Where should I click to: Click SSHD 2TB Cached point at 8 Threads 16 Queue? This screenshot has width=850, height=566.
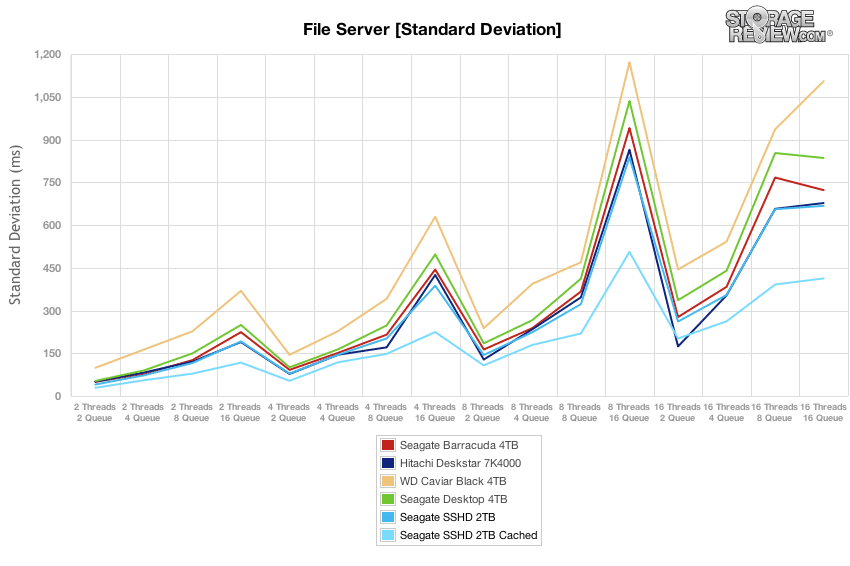629,252
